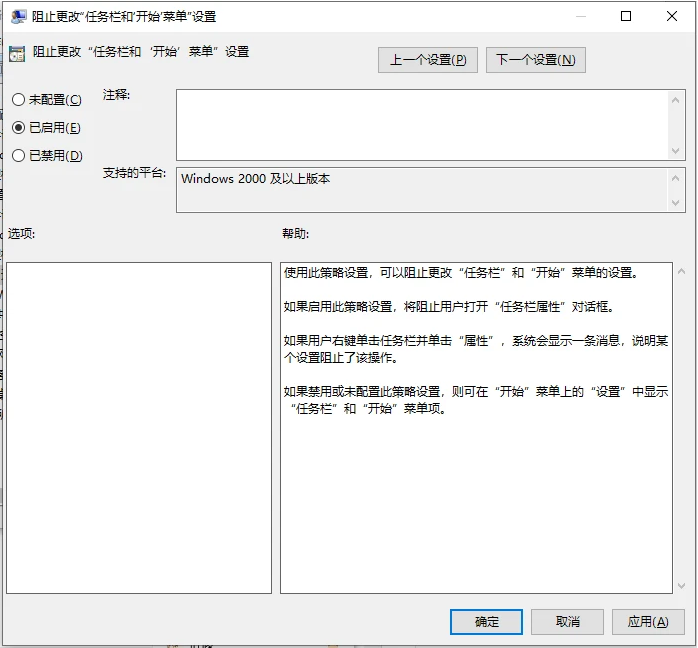Click inside the 注释 comment text box
This screenshot has height=648, width=698.
420,124
